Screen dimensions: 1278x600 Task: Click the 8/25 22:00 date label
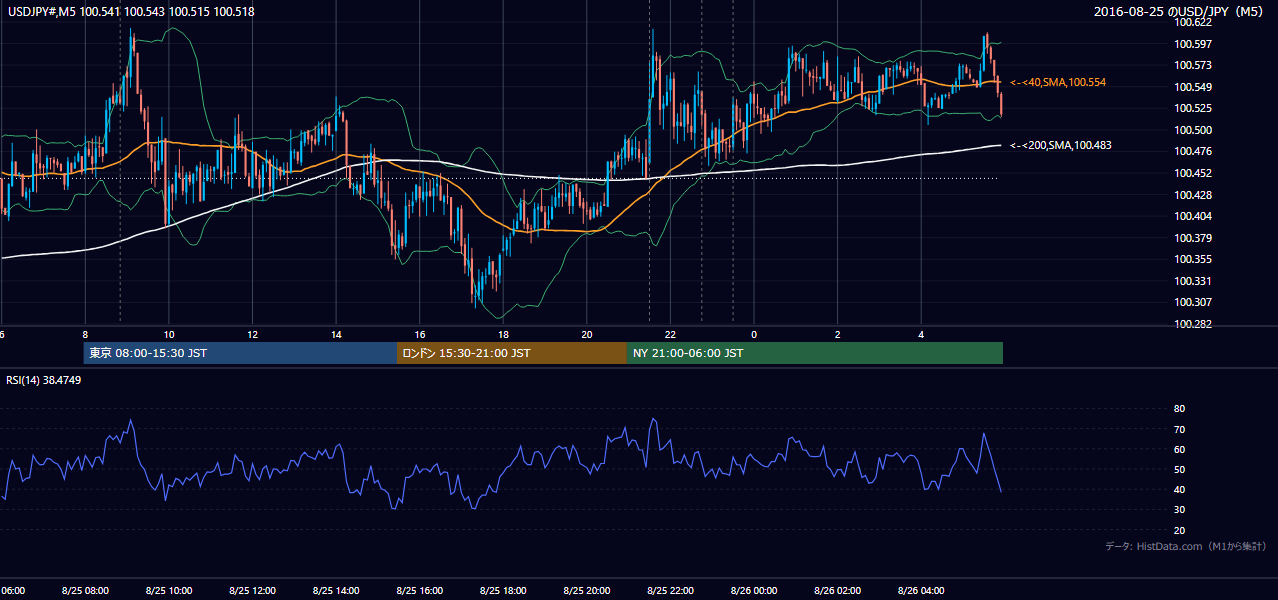(x=670, y=591)
